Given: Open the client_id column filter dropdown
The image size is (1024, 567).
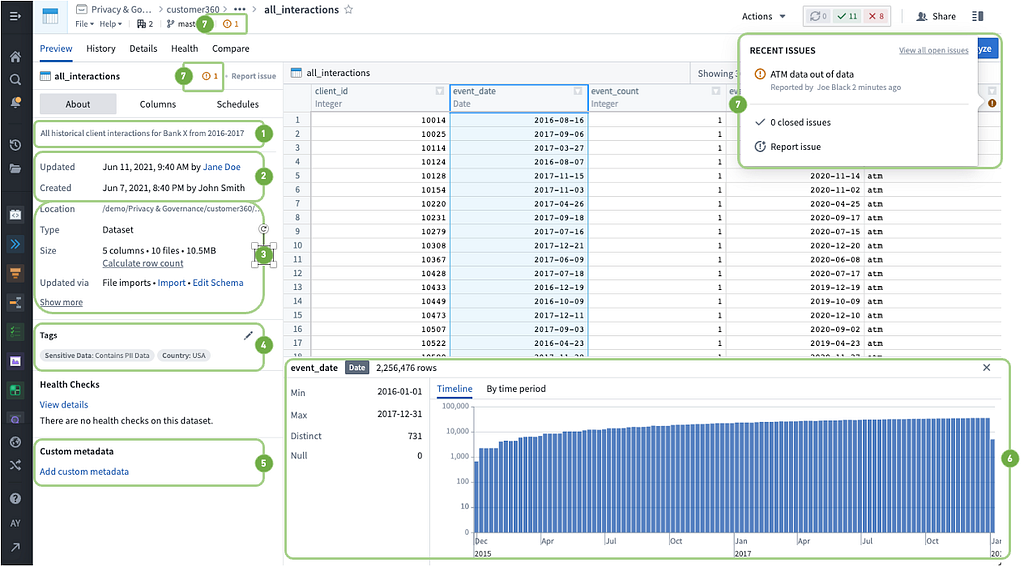Looking at the screenshot, I should tap(440, 91).
